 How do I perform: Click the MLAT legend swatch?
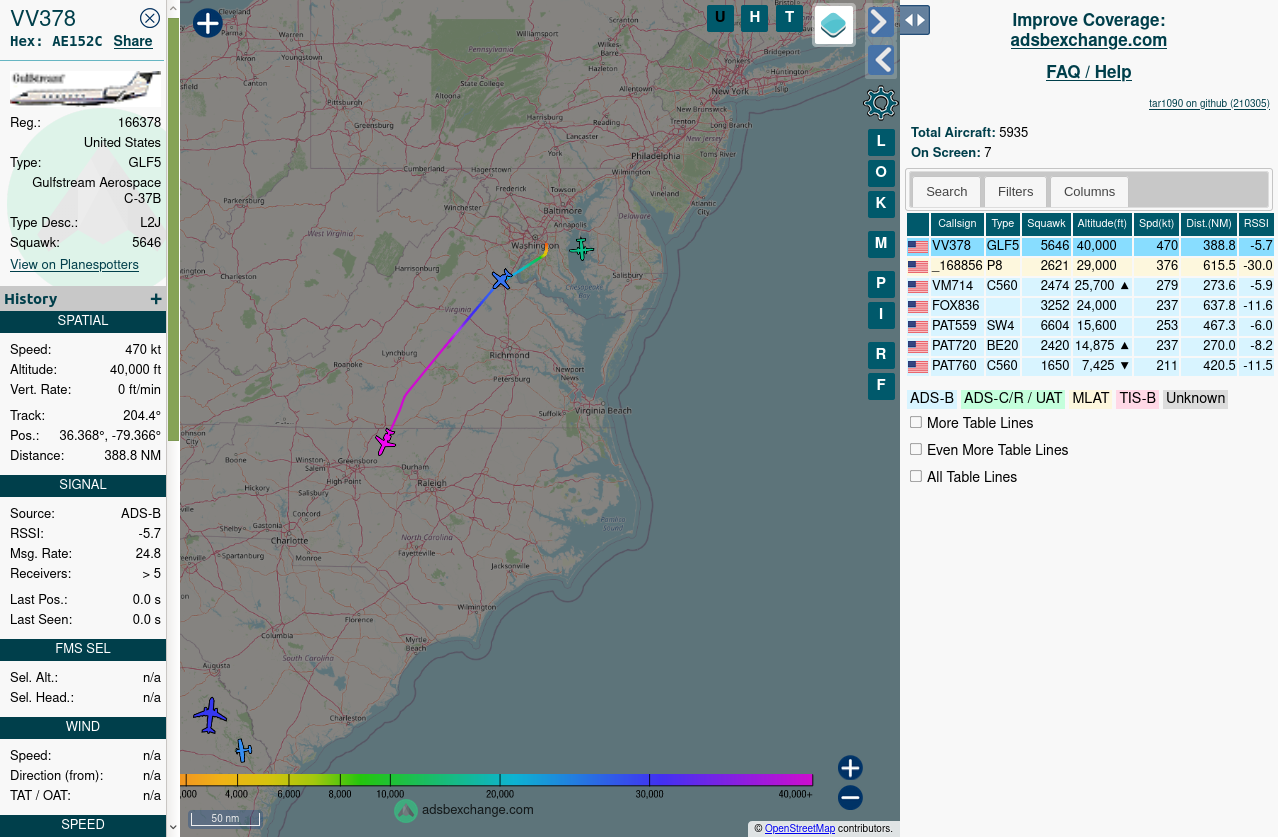1090,398
